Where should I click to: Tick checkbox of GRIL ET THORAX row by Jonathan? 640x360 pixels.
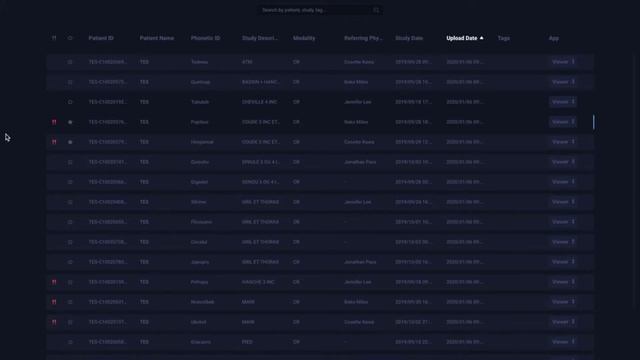(x=70, y=262)
